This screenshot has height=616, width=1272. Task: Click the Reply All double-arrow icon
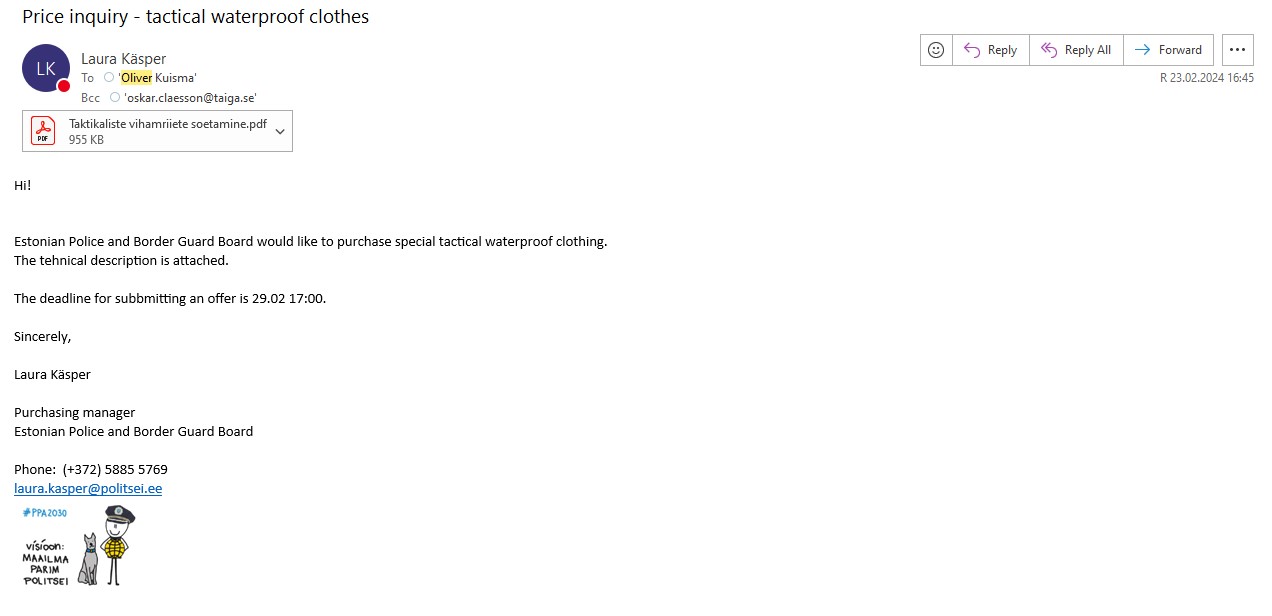[x=1048, y=50]
